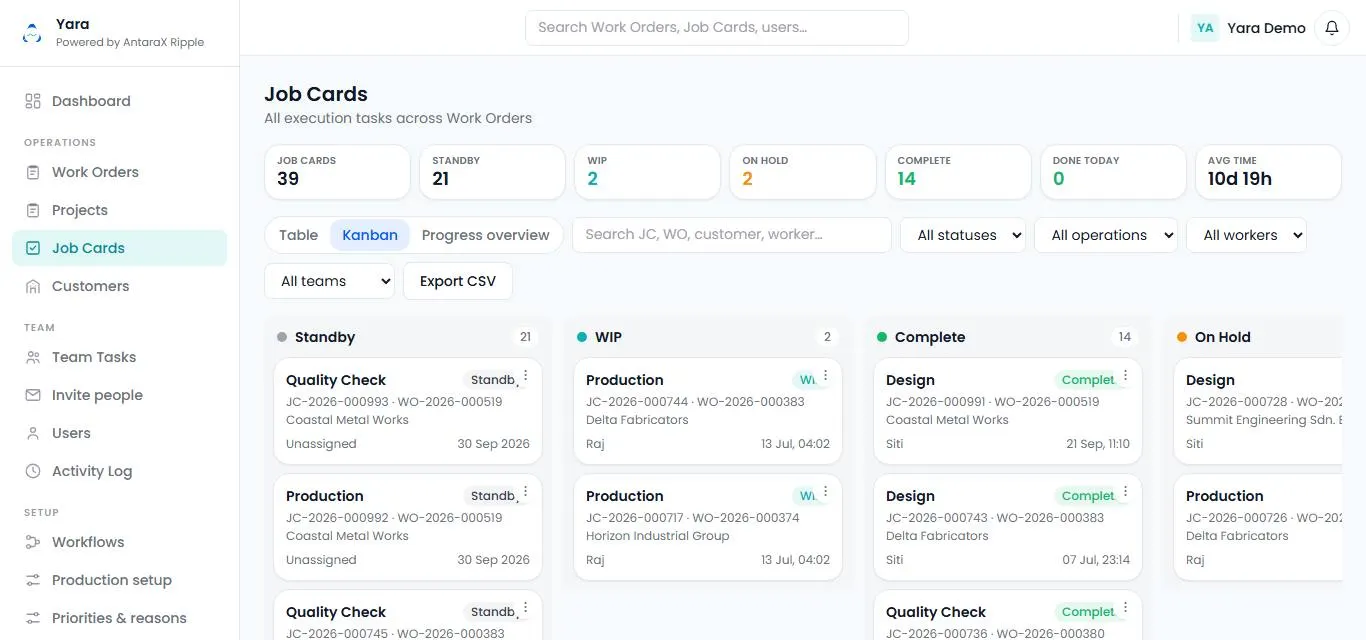
Task: Go to Team Tasks page link
Action: click(120, 357)
